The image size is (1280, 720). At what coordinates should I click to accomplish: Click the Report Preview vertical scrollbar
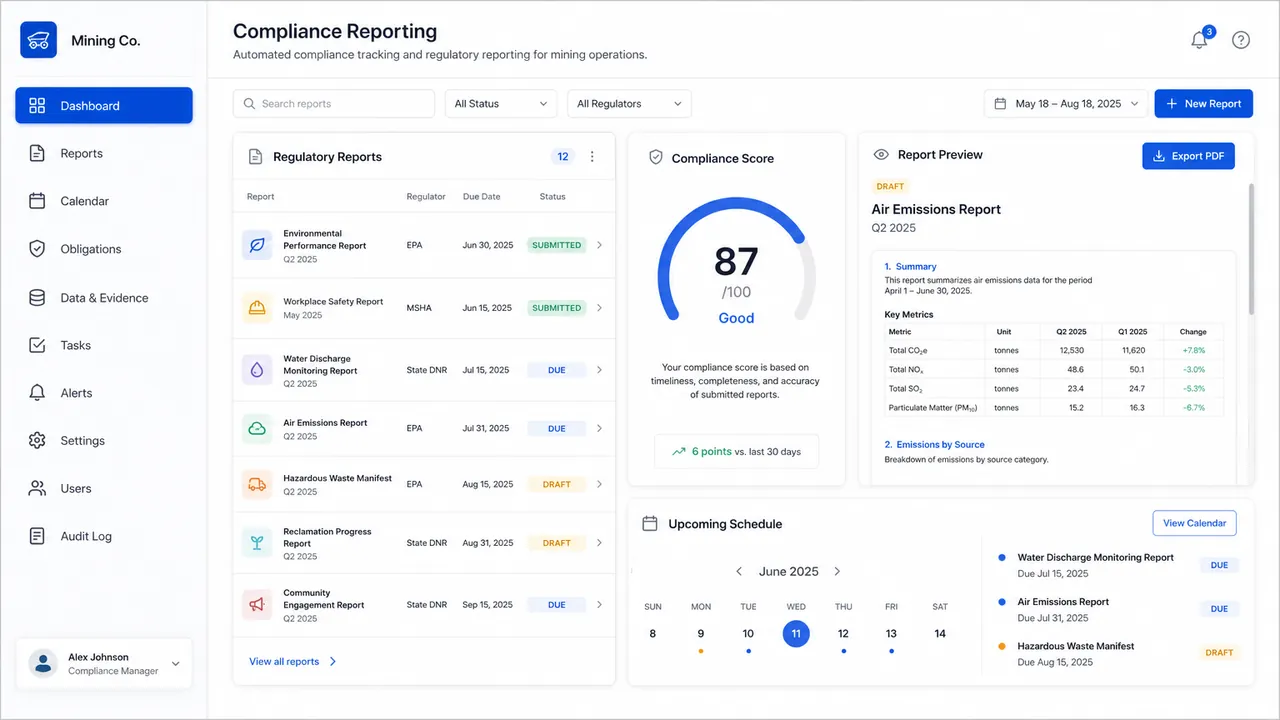tap(1250, 250)
